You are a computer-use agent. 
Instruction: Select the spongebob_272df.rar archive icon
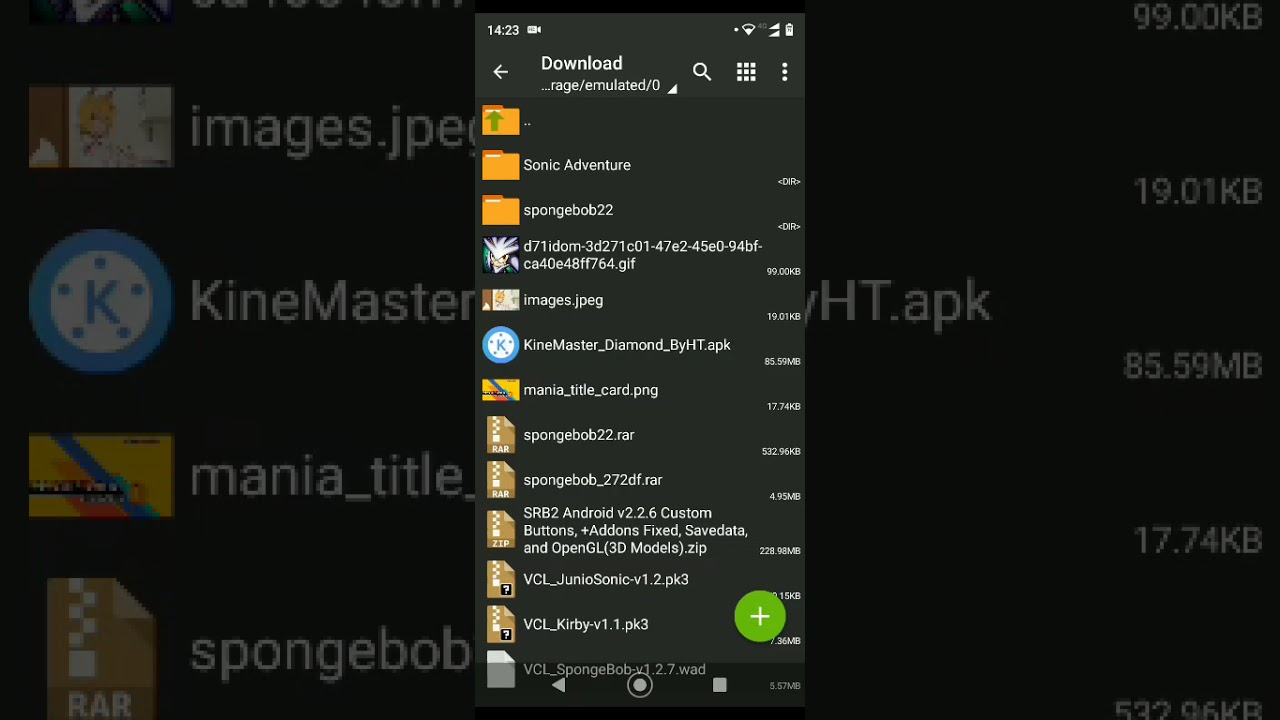501,480
